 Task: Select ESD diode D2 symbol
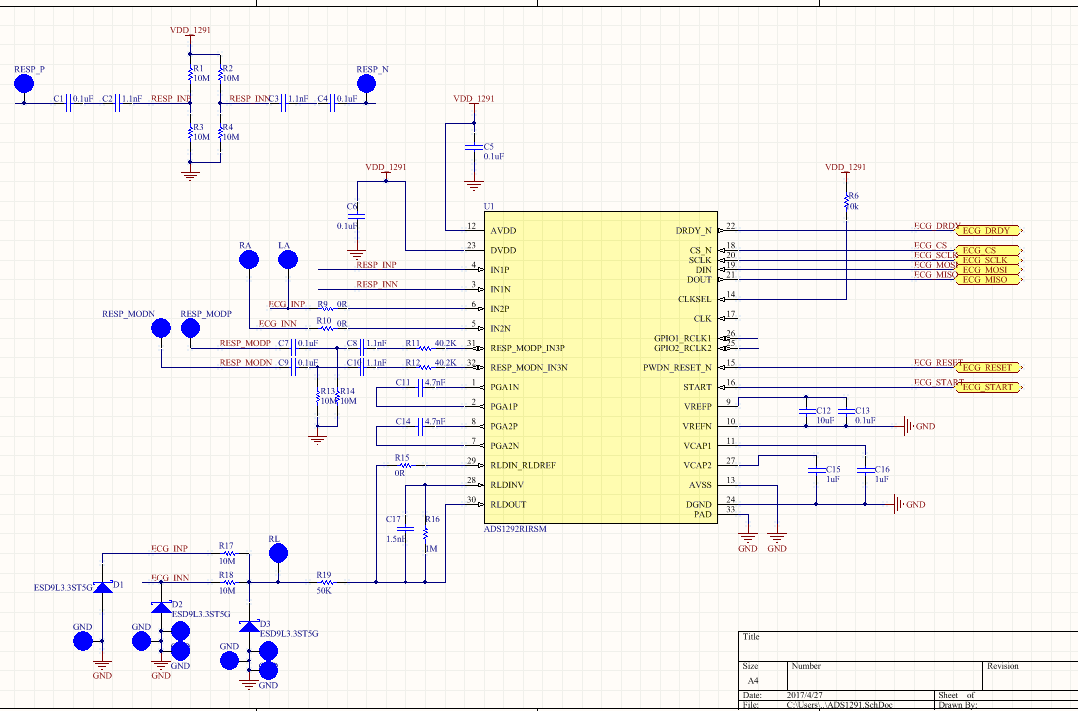161,606
